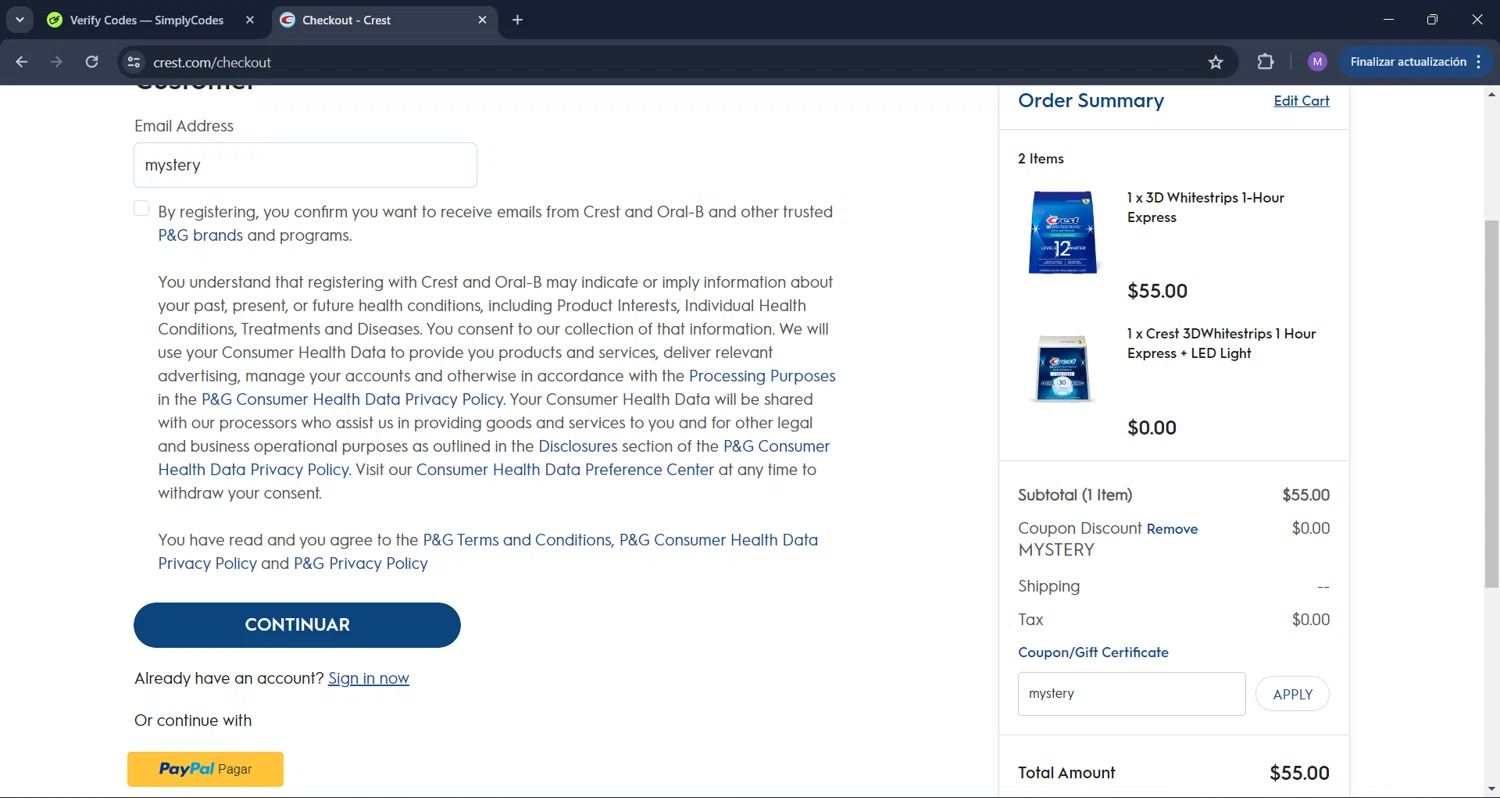Open the Chrome profile avatar M

[1317, 62]
